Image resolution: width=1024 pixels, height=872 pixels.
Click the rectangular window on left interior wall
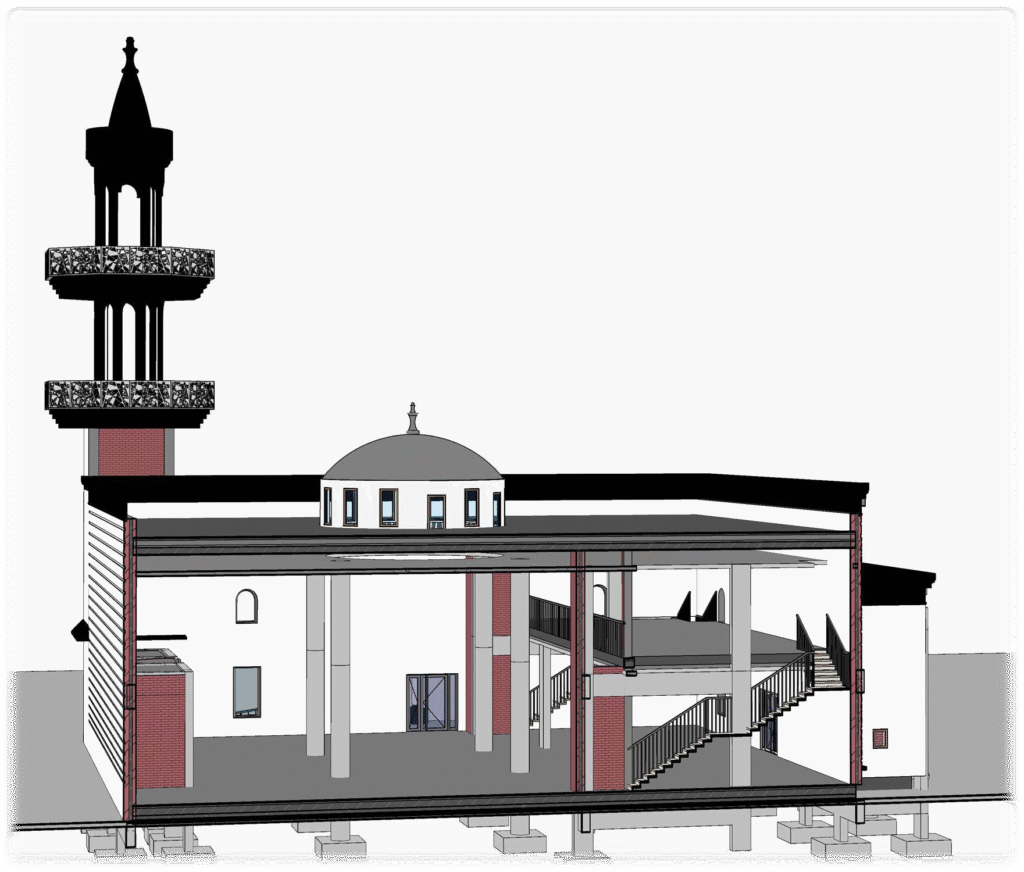(x=246, y=691)
